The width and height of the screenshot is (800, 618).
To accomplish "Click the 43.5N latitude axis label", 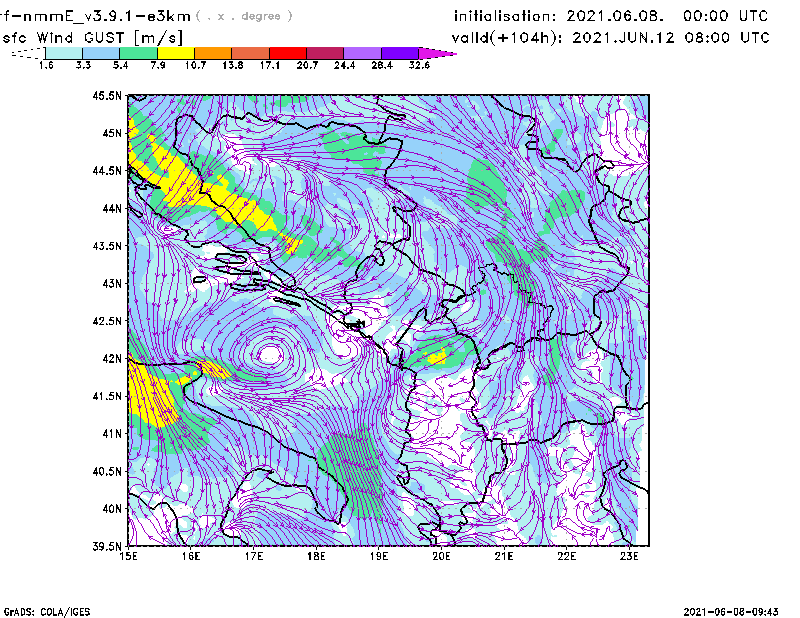I will point(107,246).
